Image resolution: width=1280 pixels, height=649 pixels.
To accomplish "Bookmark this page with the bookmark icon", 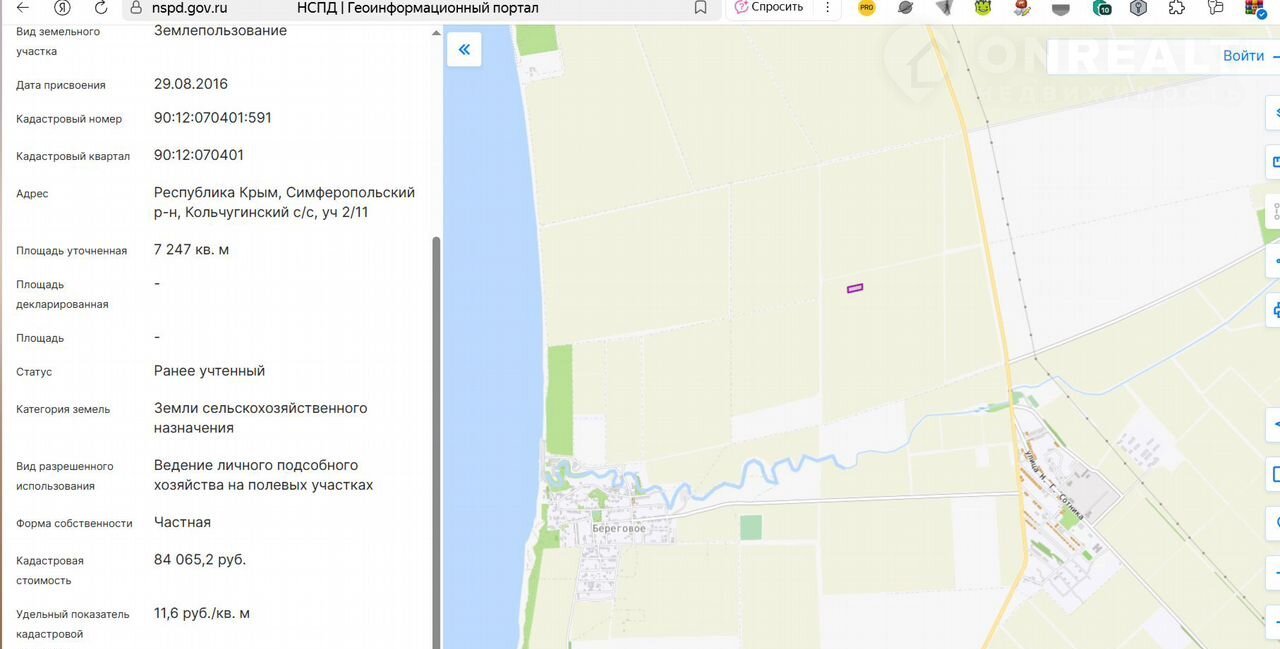I will tap(700, 8).
